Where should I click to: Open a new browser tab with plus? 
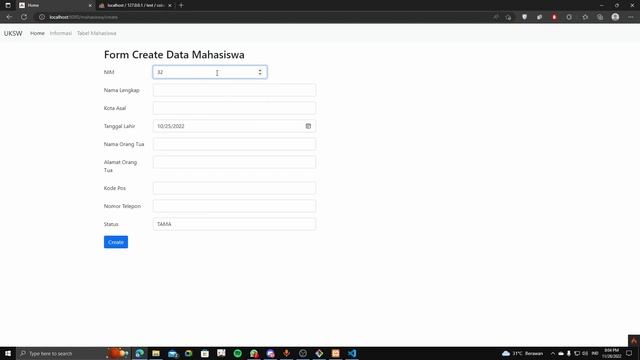click(x=181, y=5)
